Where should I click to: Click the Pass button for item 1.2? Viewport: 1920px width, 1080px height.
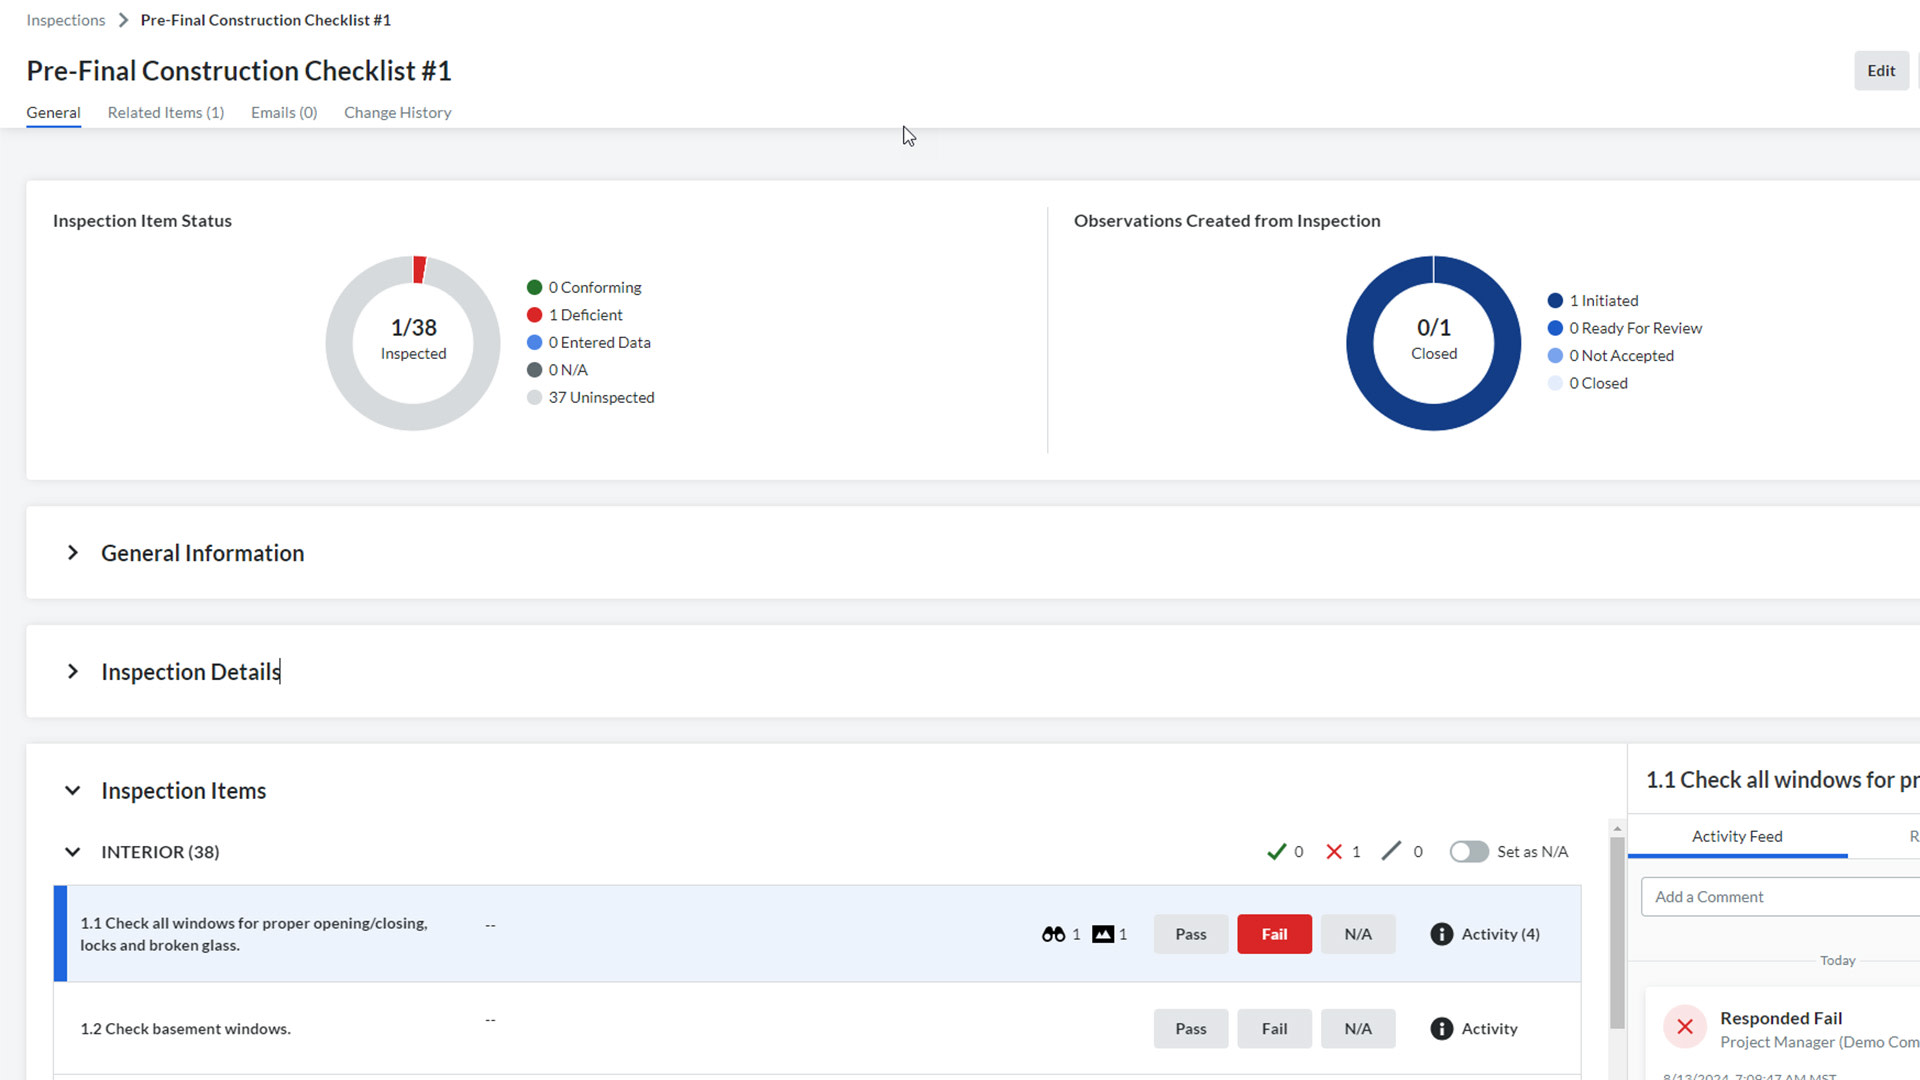1189,1027
